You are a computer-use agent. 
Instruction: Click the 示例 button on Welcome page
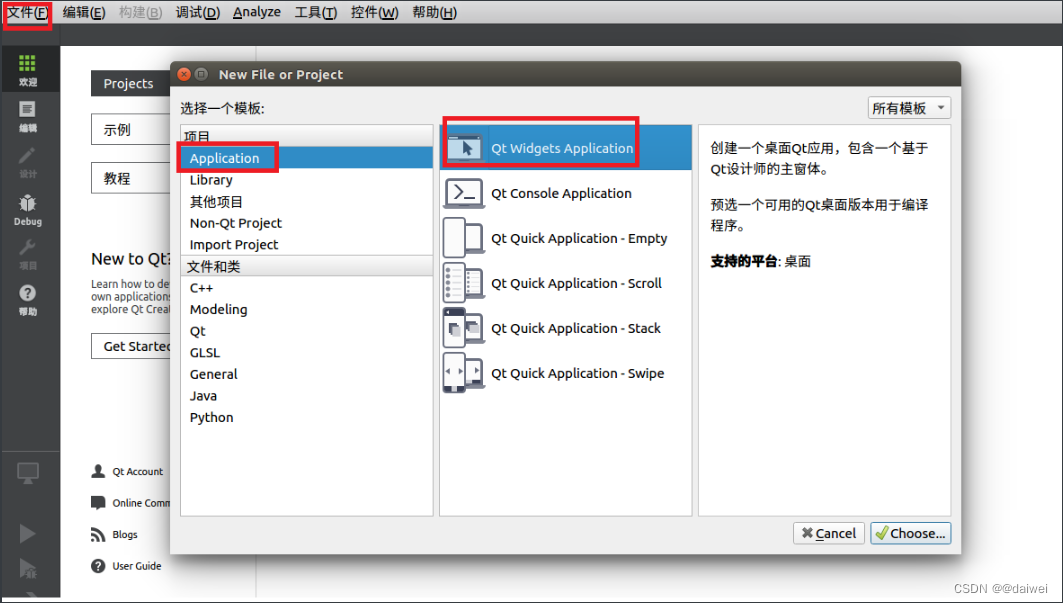pos(130,130)
